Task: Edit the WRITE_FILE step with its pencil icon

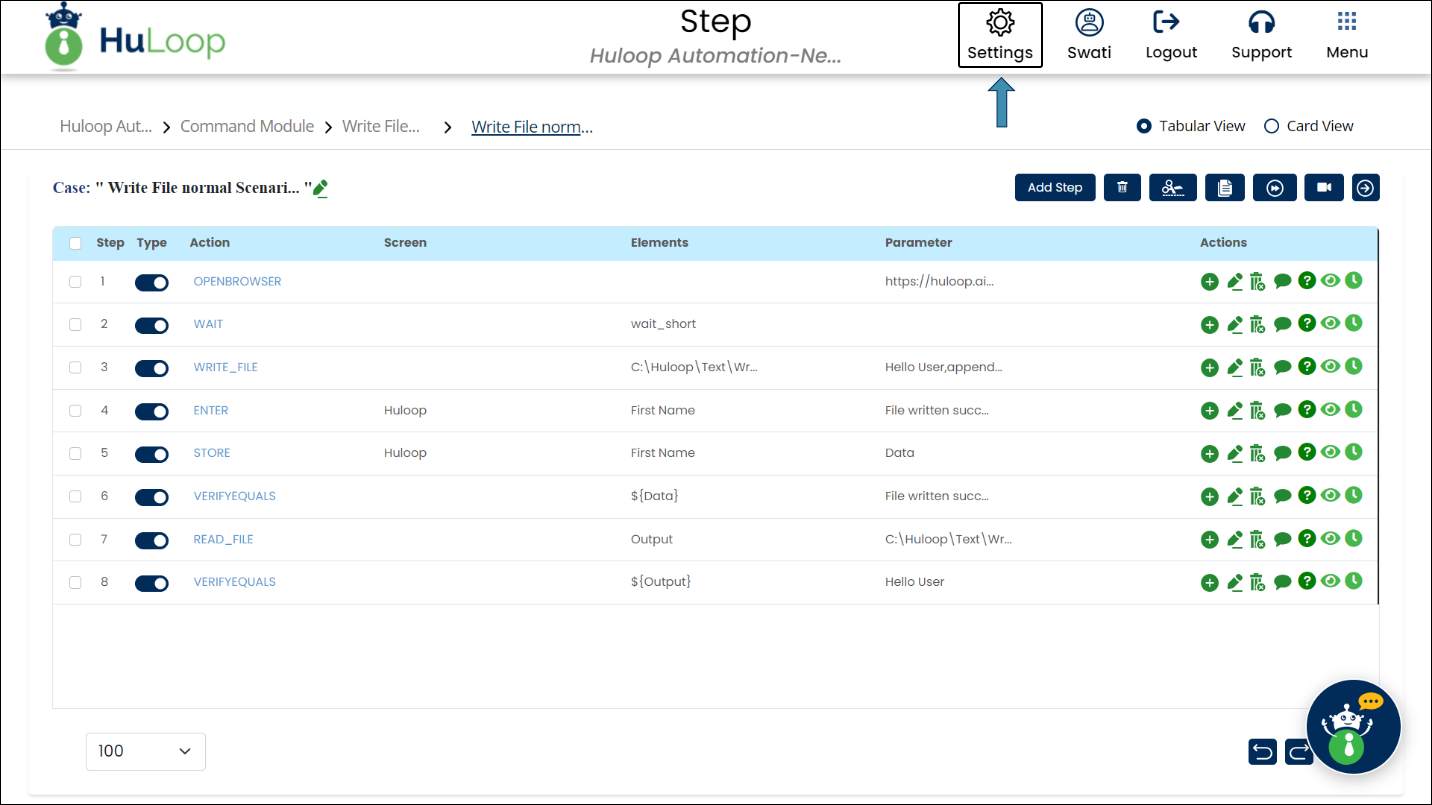Action: 1234,368
